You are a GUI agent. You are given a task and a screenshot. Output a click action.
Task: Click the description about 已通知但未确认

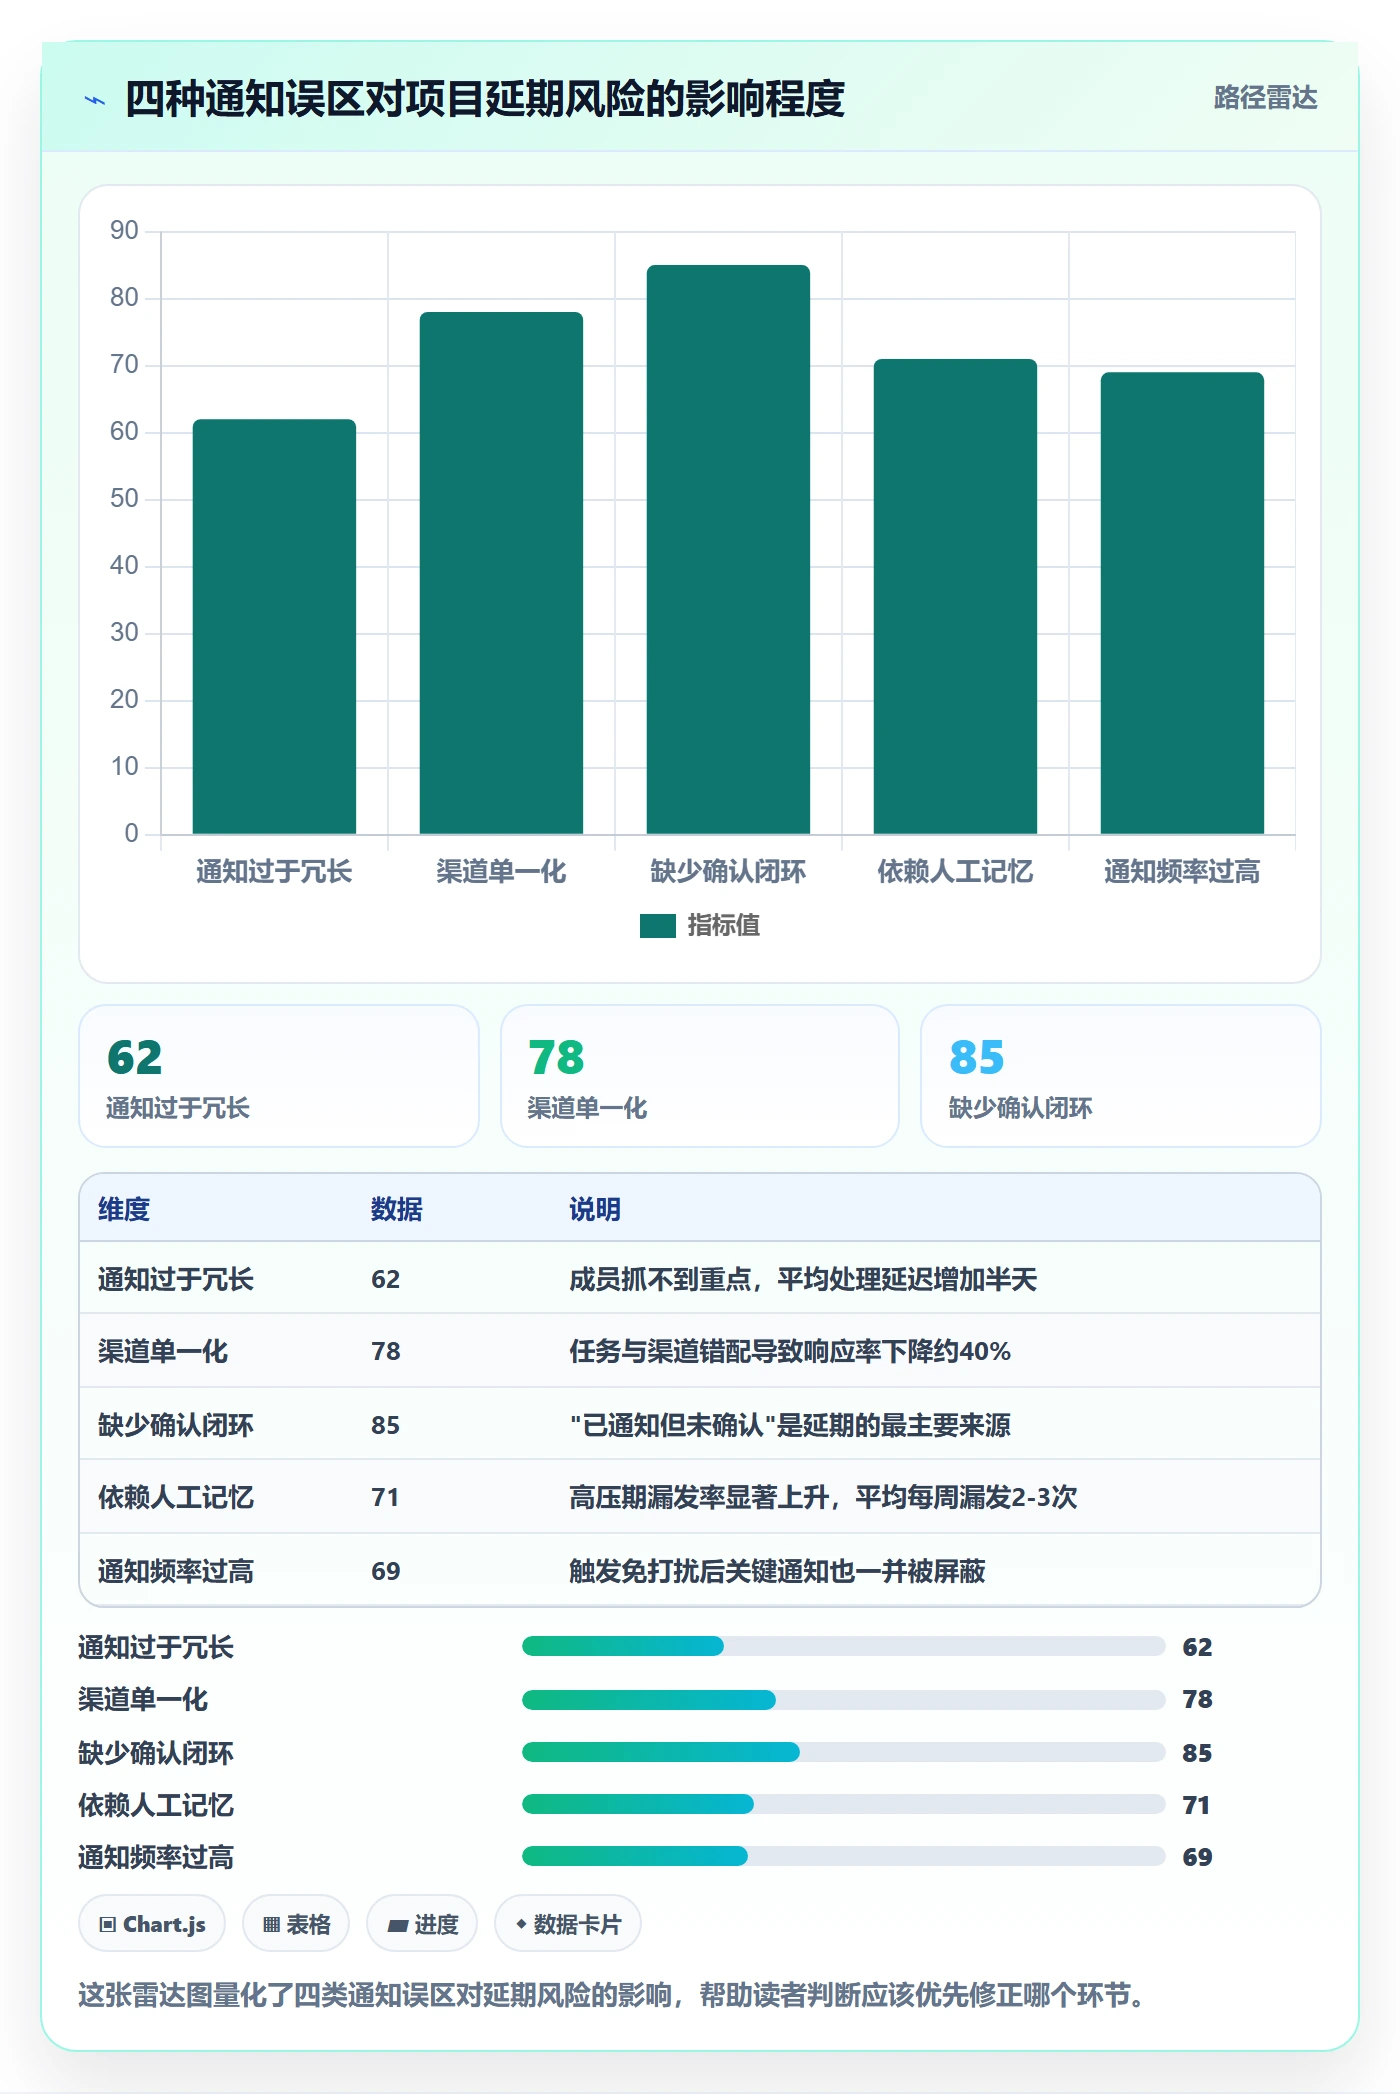click(x=790, y=1425)
